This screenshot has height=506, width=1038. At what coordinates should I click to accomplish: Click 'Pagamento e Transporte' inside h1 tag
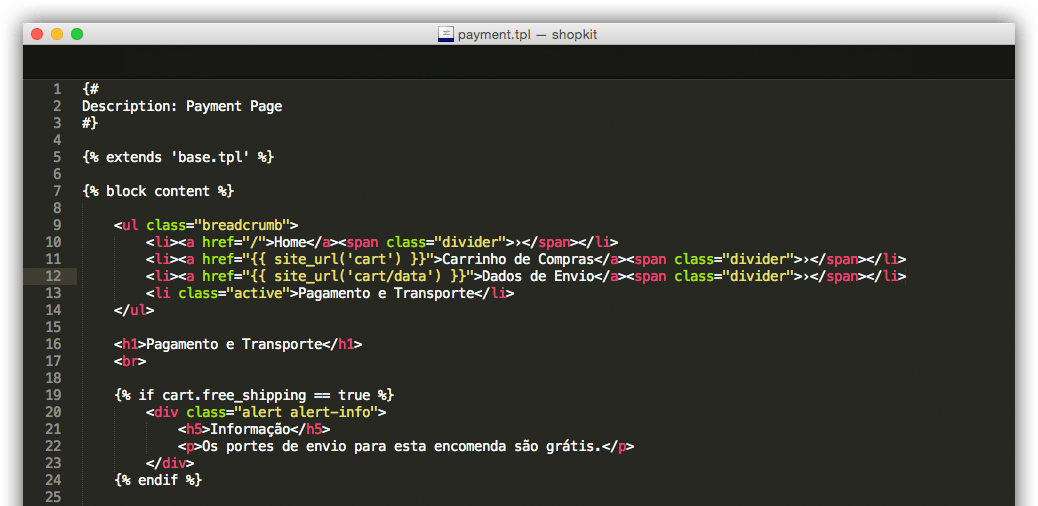pyautogui.click(x=234, y=344)
